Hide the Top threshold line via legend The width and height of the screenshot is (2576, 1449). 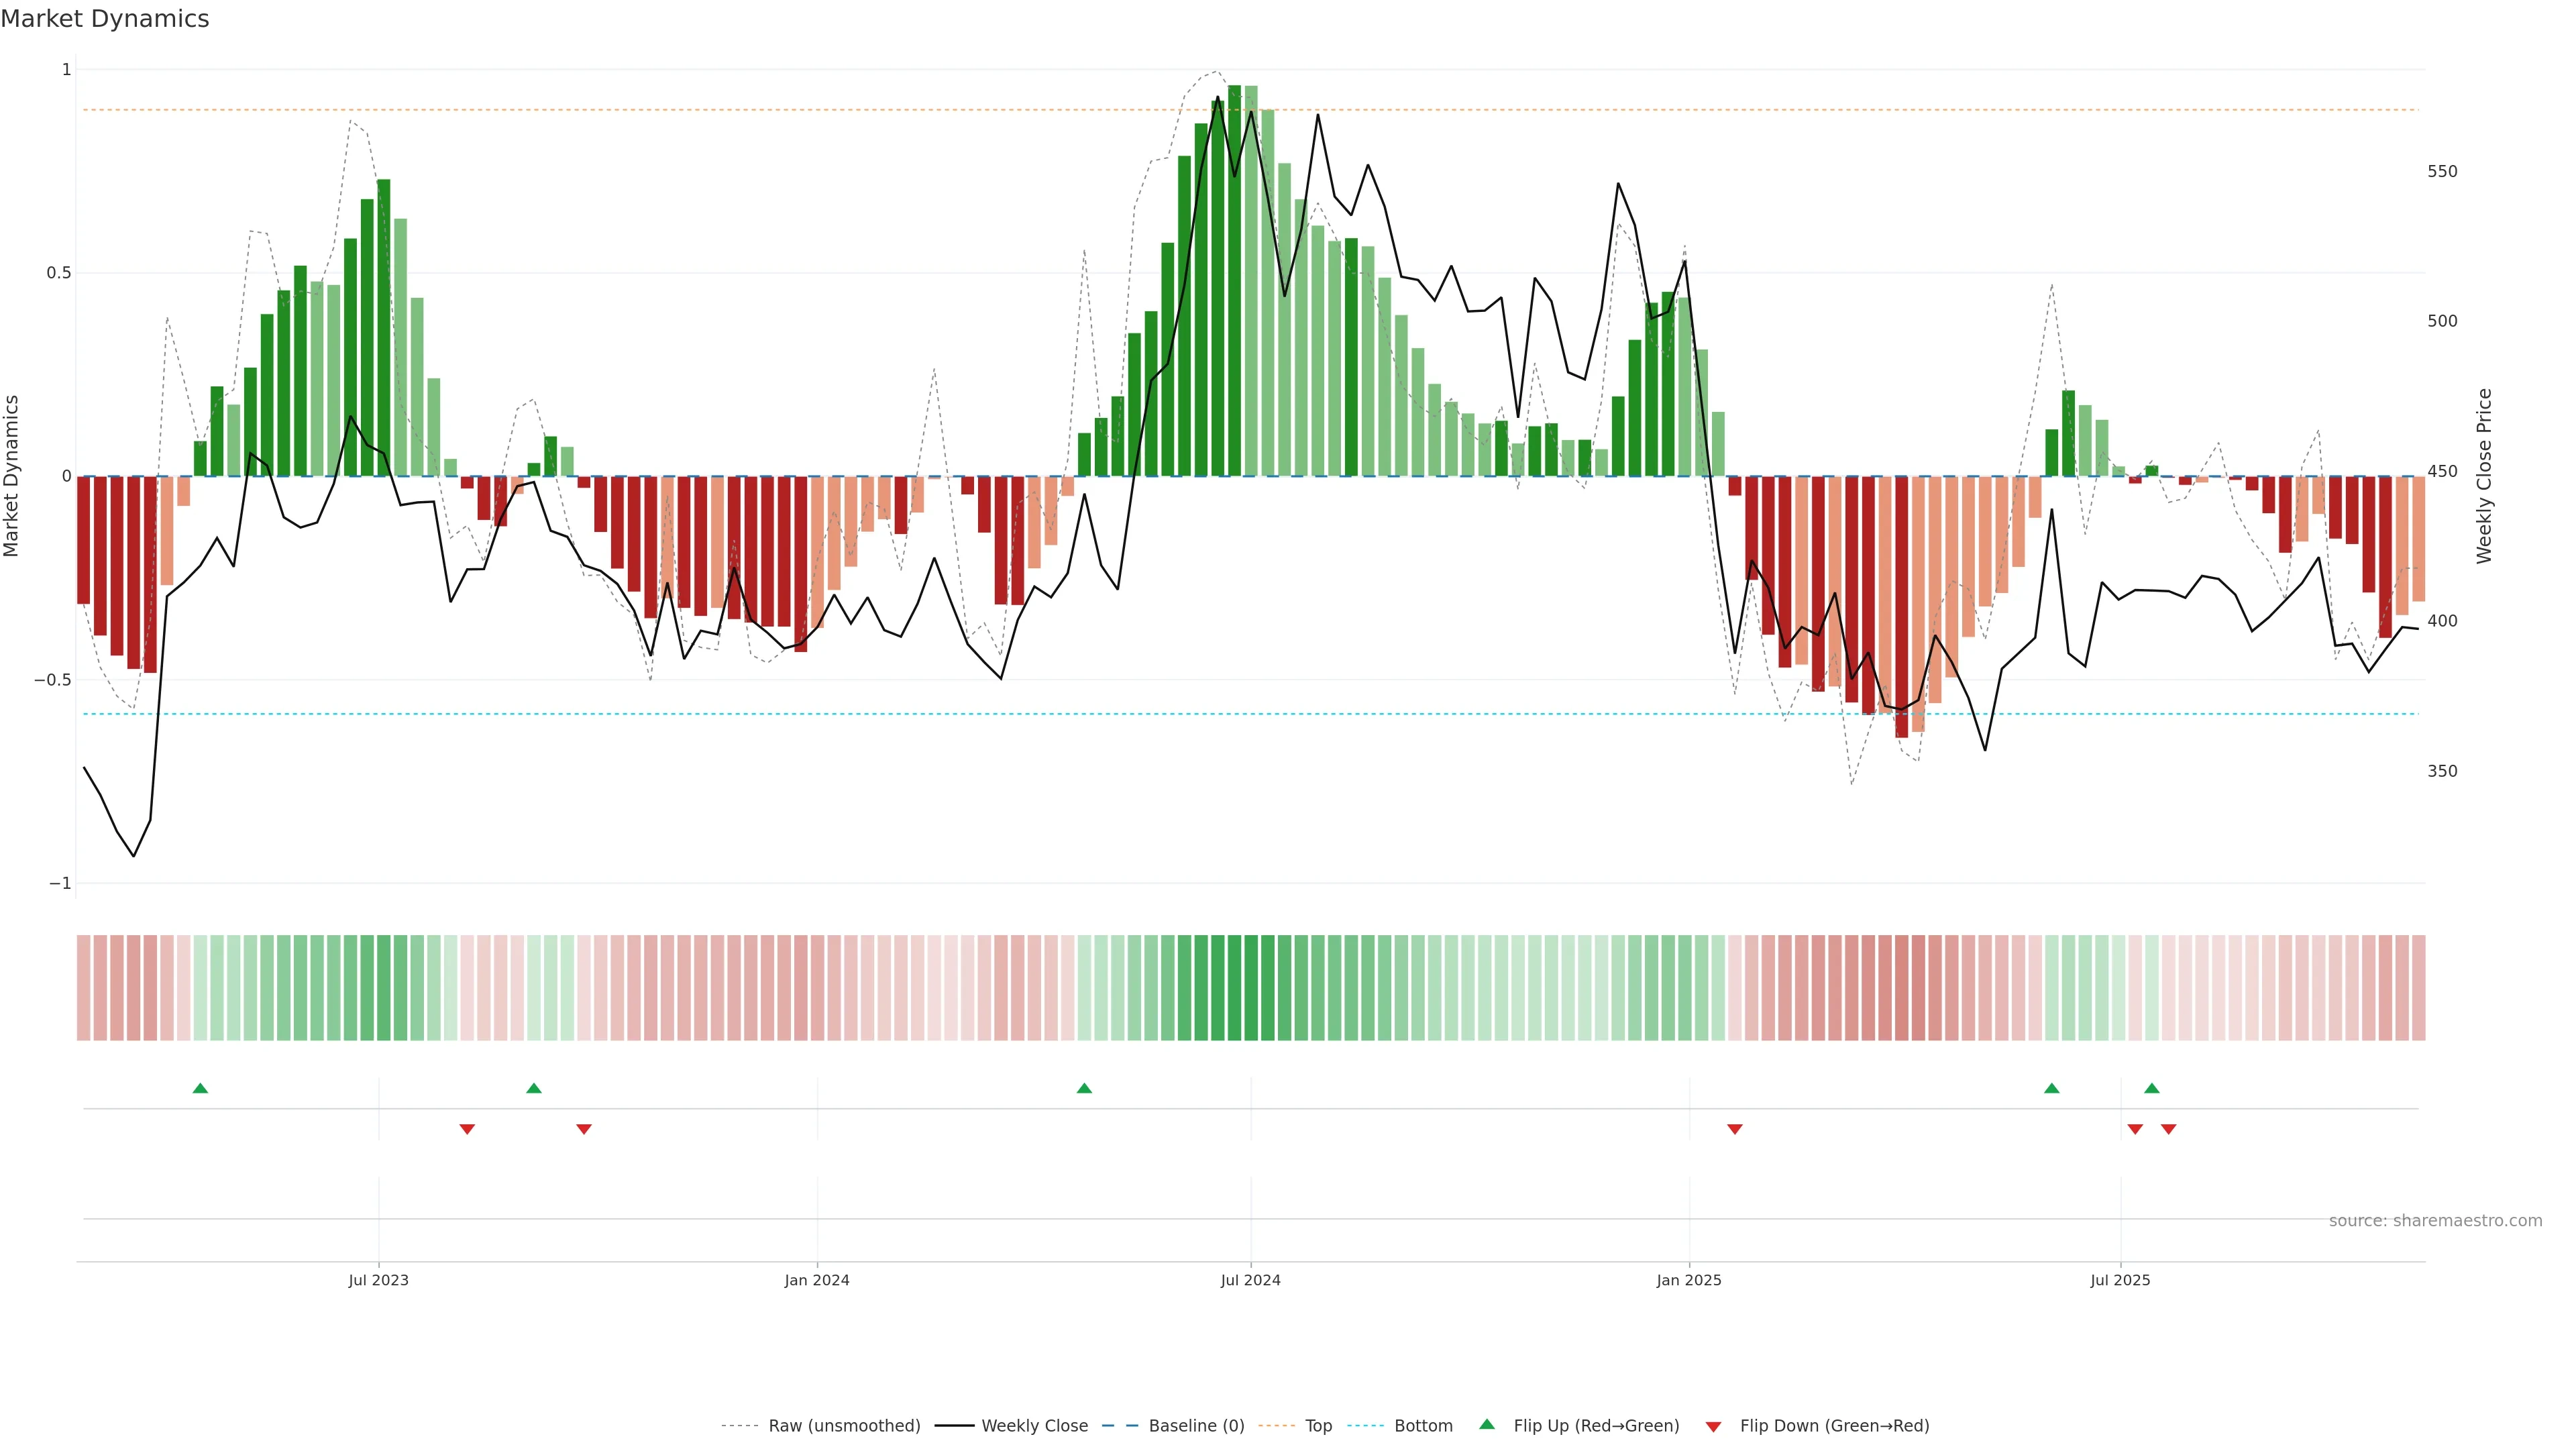(x=1318, y=1426)
